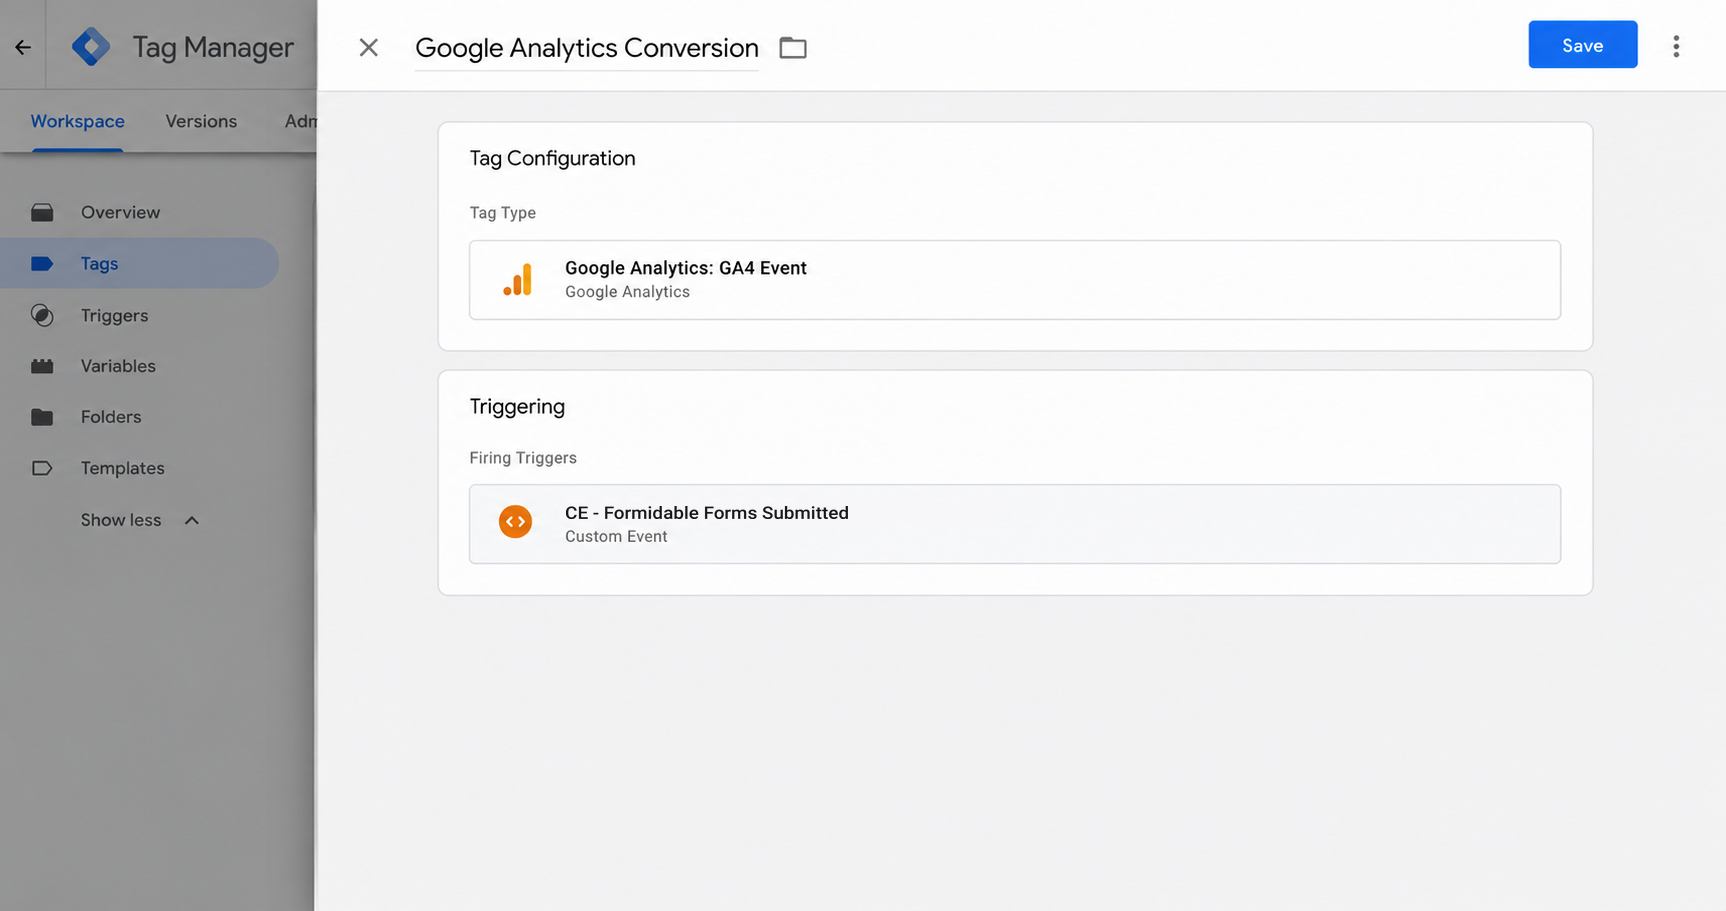Click the Overview sidebar icon
This screenshot has width=1726, height=911.
tap(42, 212)
